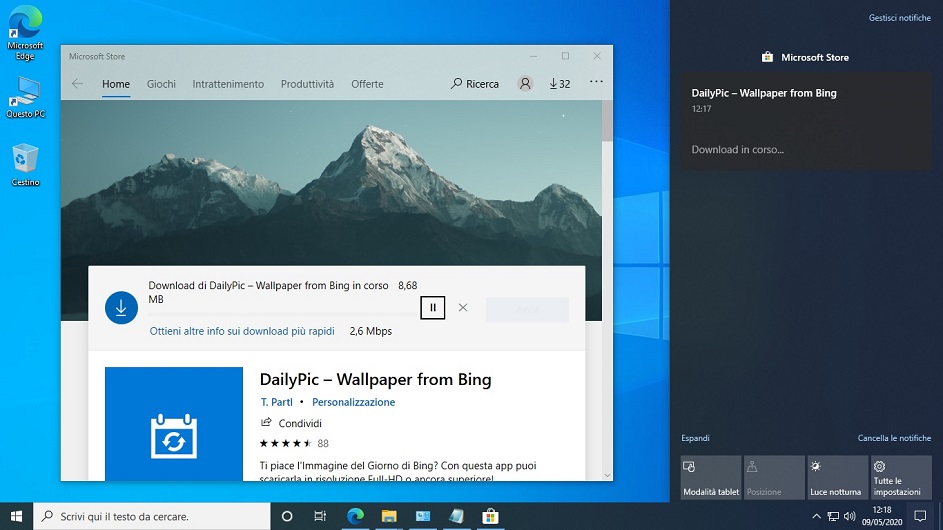Toggle the Posizione quick action
Image resolution: width=943 pixels, height=530 pixels.
click(x=774, y=478)
